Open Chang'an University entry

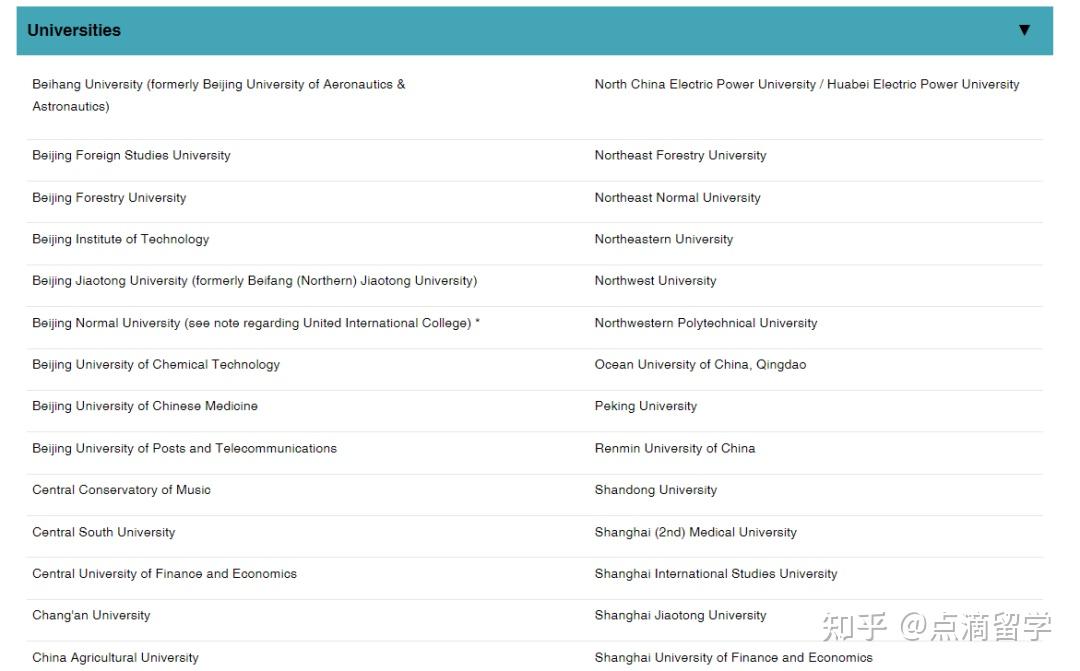click(90, 615)
